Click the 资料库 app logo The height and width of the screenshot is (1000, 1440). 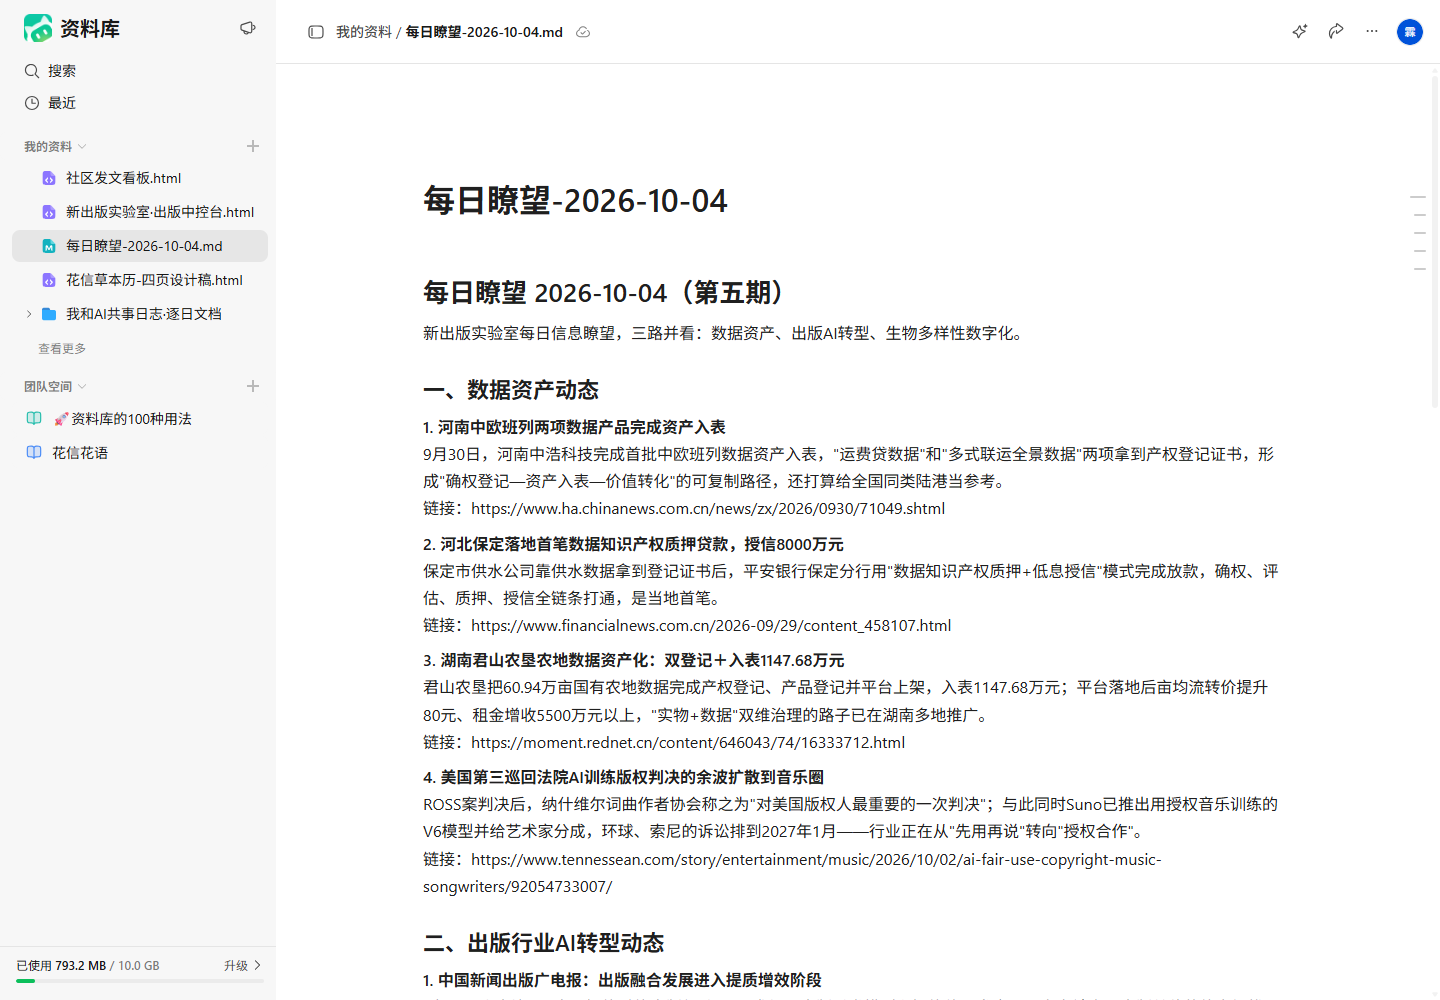(38, 28)
